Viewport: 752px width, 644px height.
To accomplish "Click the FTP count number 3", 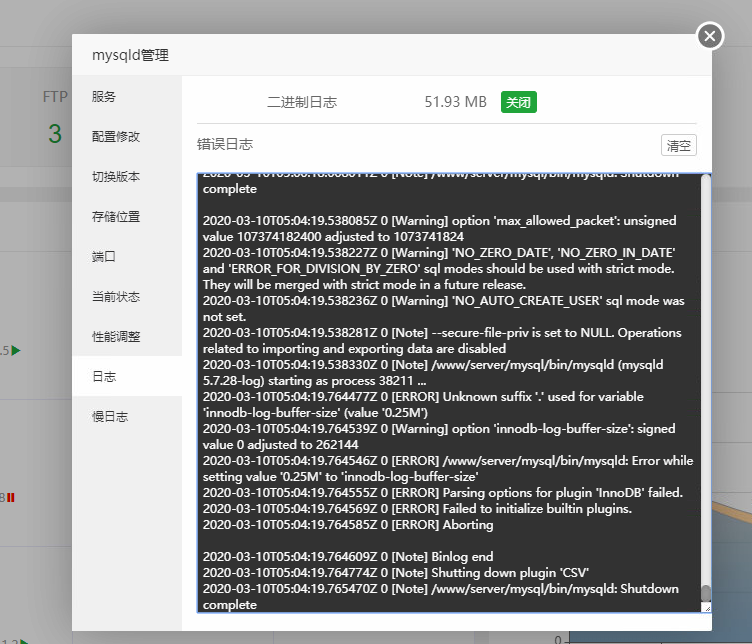I will pos(55,134).
